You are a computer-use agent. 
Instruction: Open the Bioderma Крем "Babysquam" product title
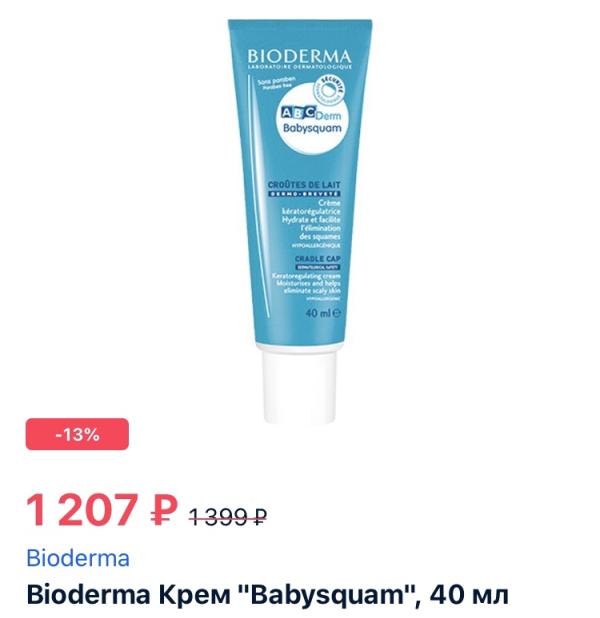tap(267, 595)
